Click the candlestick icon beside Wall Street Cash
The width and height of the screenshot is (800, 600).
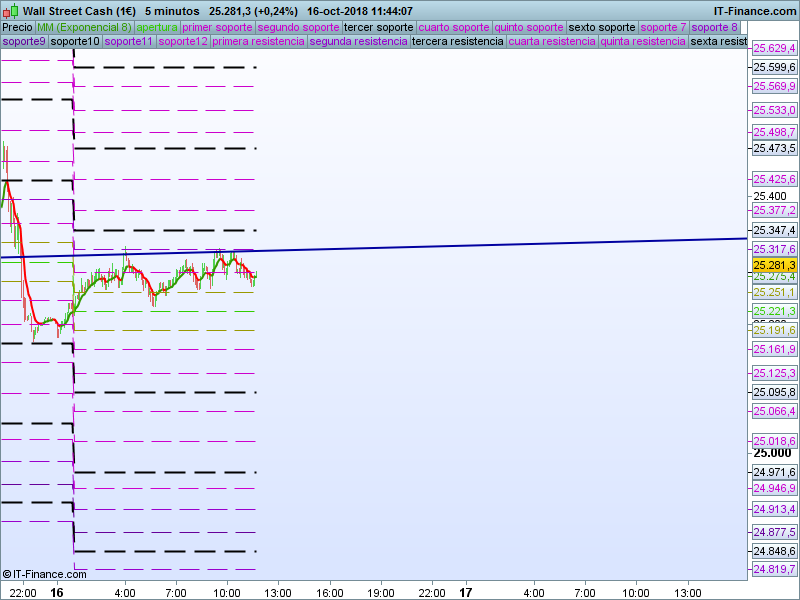(x=10, y=11)
